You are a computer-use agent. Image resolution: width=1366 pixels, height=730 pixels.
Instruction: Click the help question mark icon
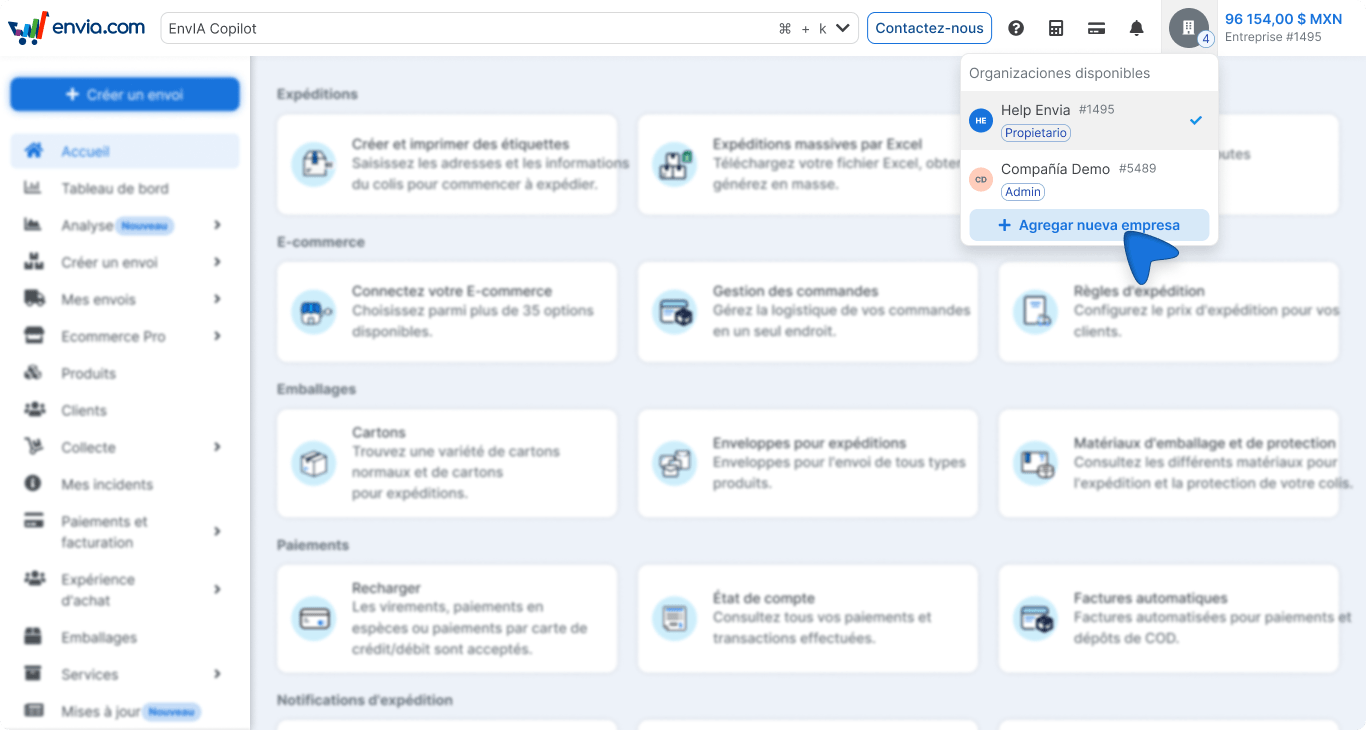pyautogui.click(x=1016, y=28)
